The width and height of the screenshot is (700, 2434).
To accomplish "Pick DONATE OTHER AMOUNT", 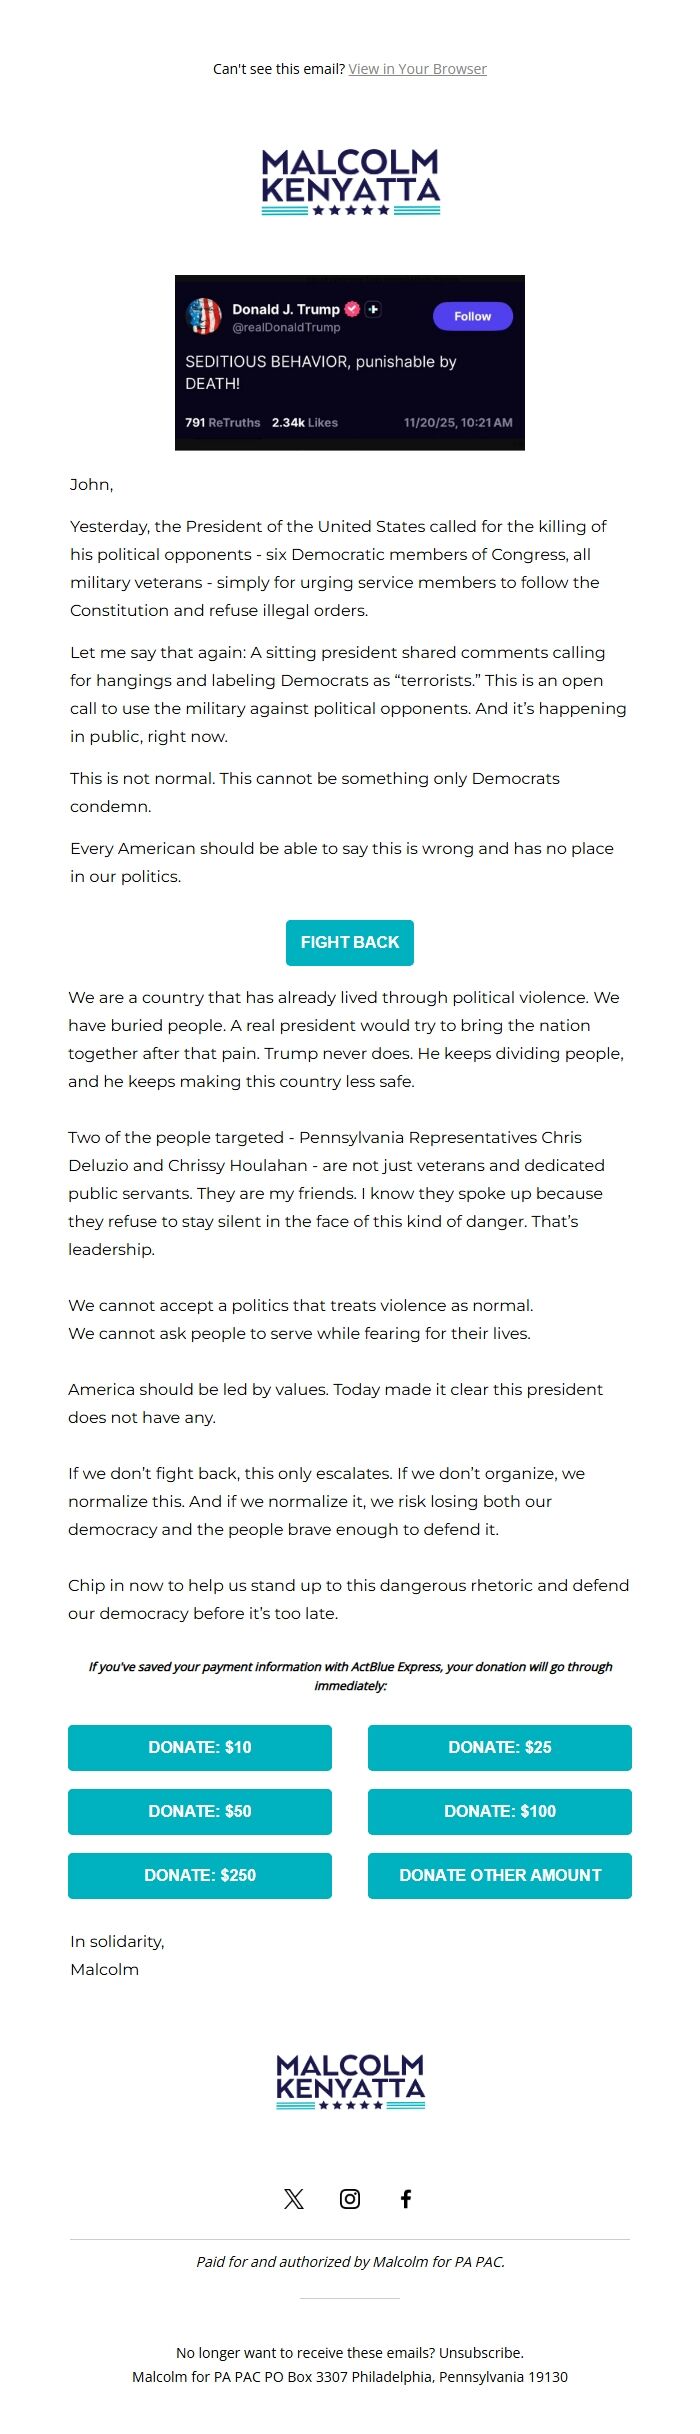I will (500, 1875).
